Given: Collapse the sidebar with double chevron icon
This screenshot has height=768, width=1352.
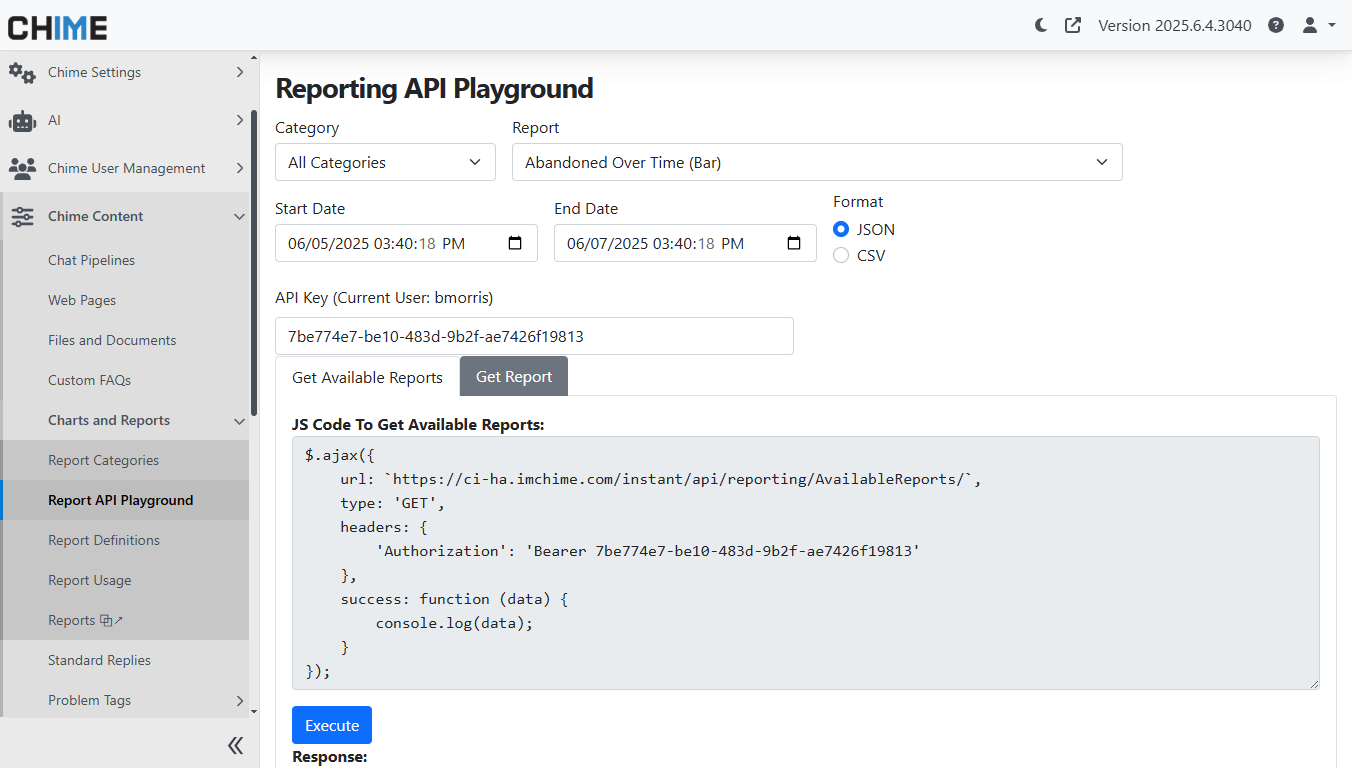Looking at the screenshot, I should (235, 744).
